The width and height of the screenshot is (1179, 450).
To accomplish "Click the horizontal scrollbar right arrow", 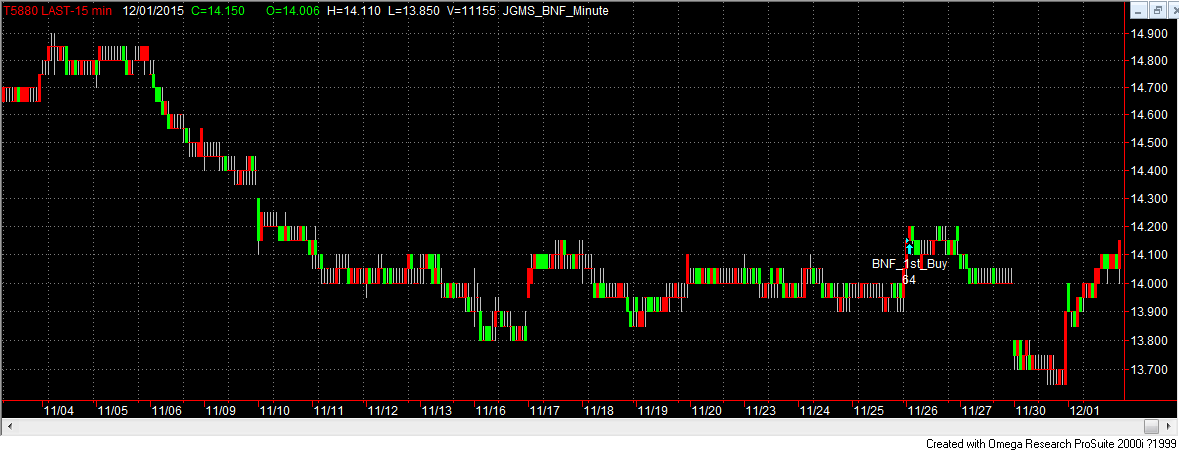I will (1169, 426).
